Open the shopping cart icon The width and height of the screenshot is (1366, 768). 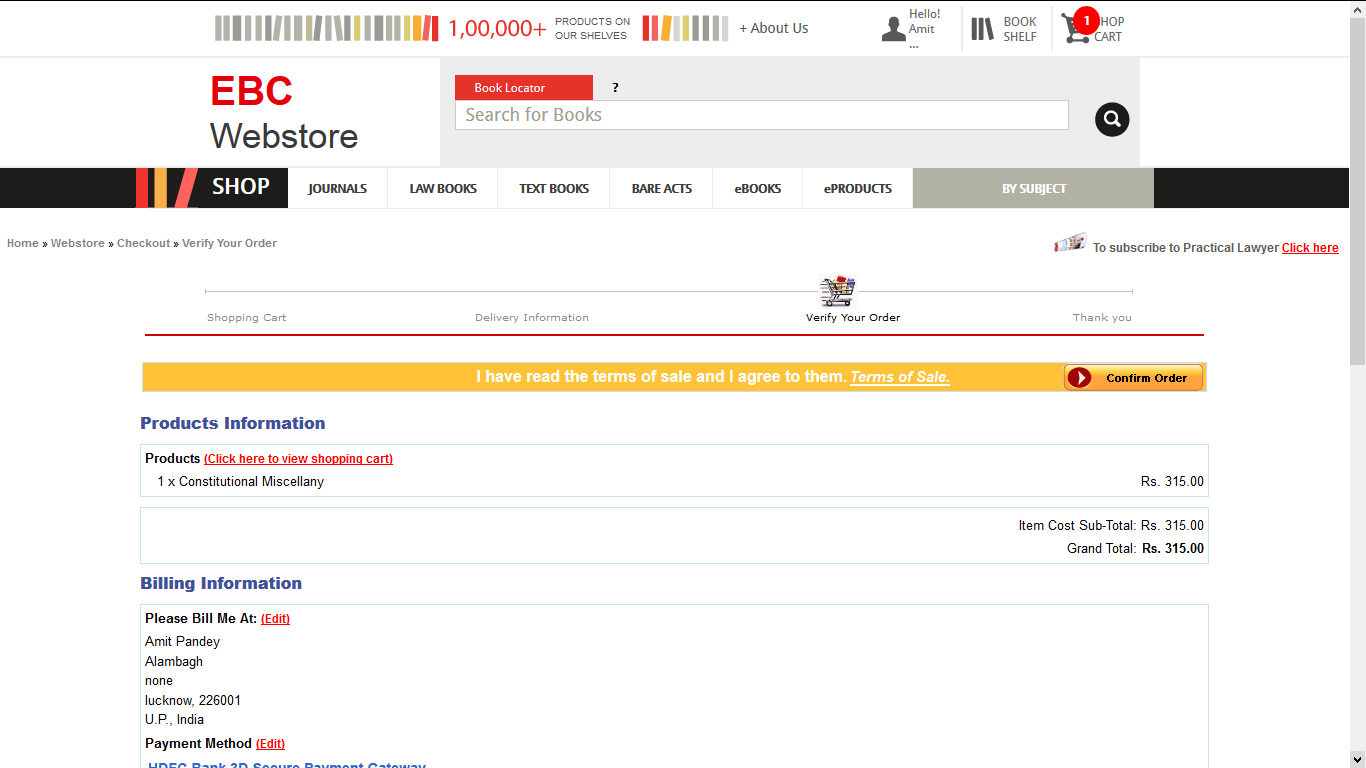(x=1075, y=30)
